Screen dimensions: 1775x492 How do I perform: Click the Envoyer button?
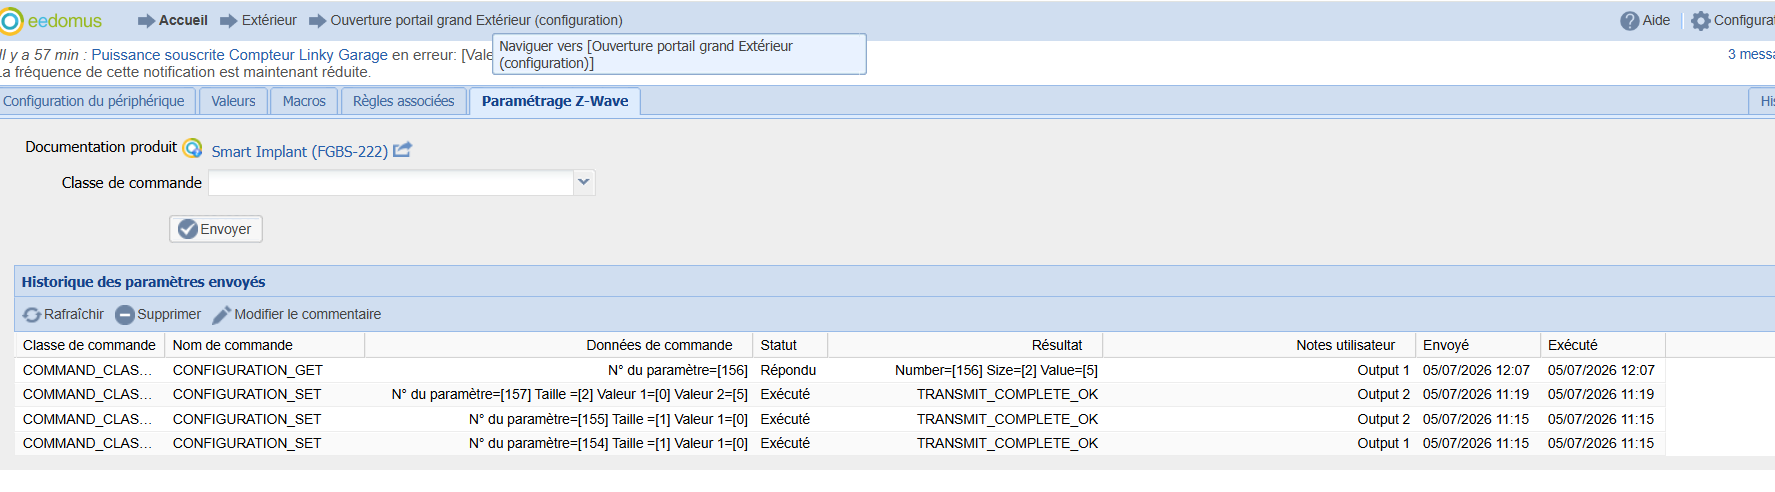pyautogui.click(x=216, y=229)
